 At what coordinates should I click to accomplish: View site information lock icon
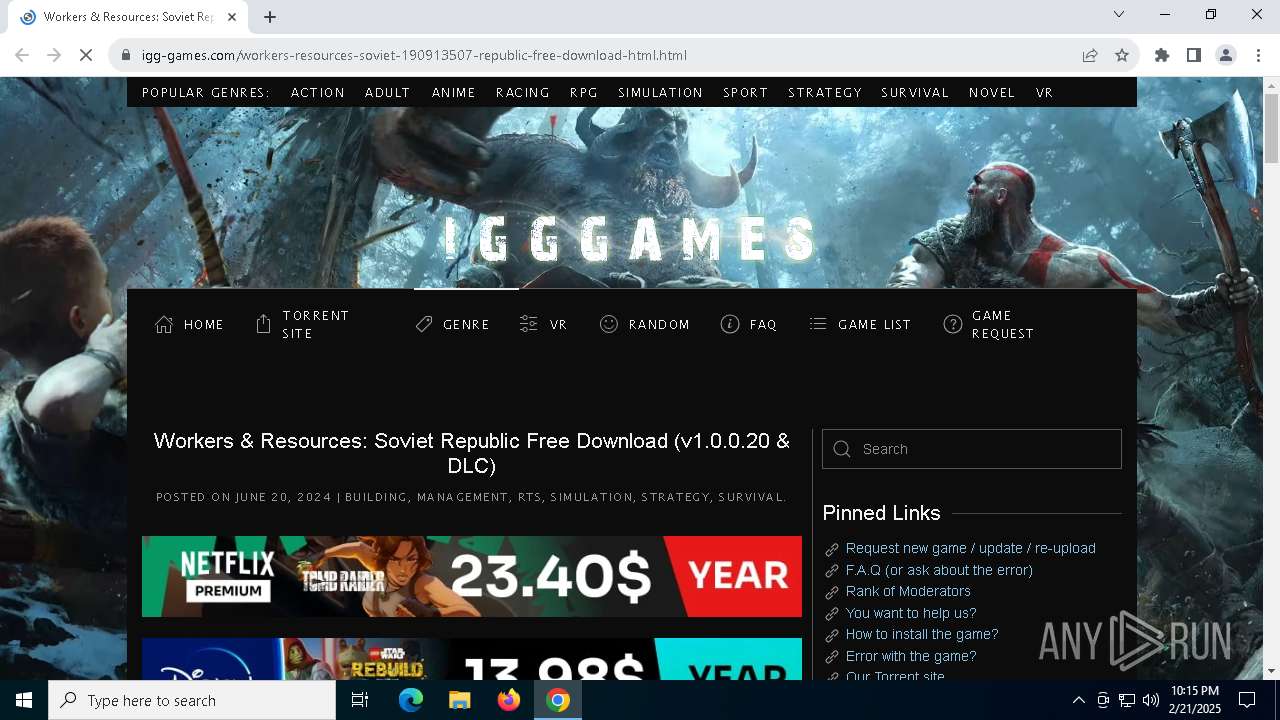[x=126, y=55]
